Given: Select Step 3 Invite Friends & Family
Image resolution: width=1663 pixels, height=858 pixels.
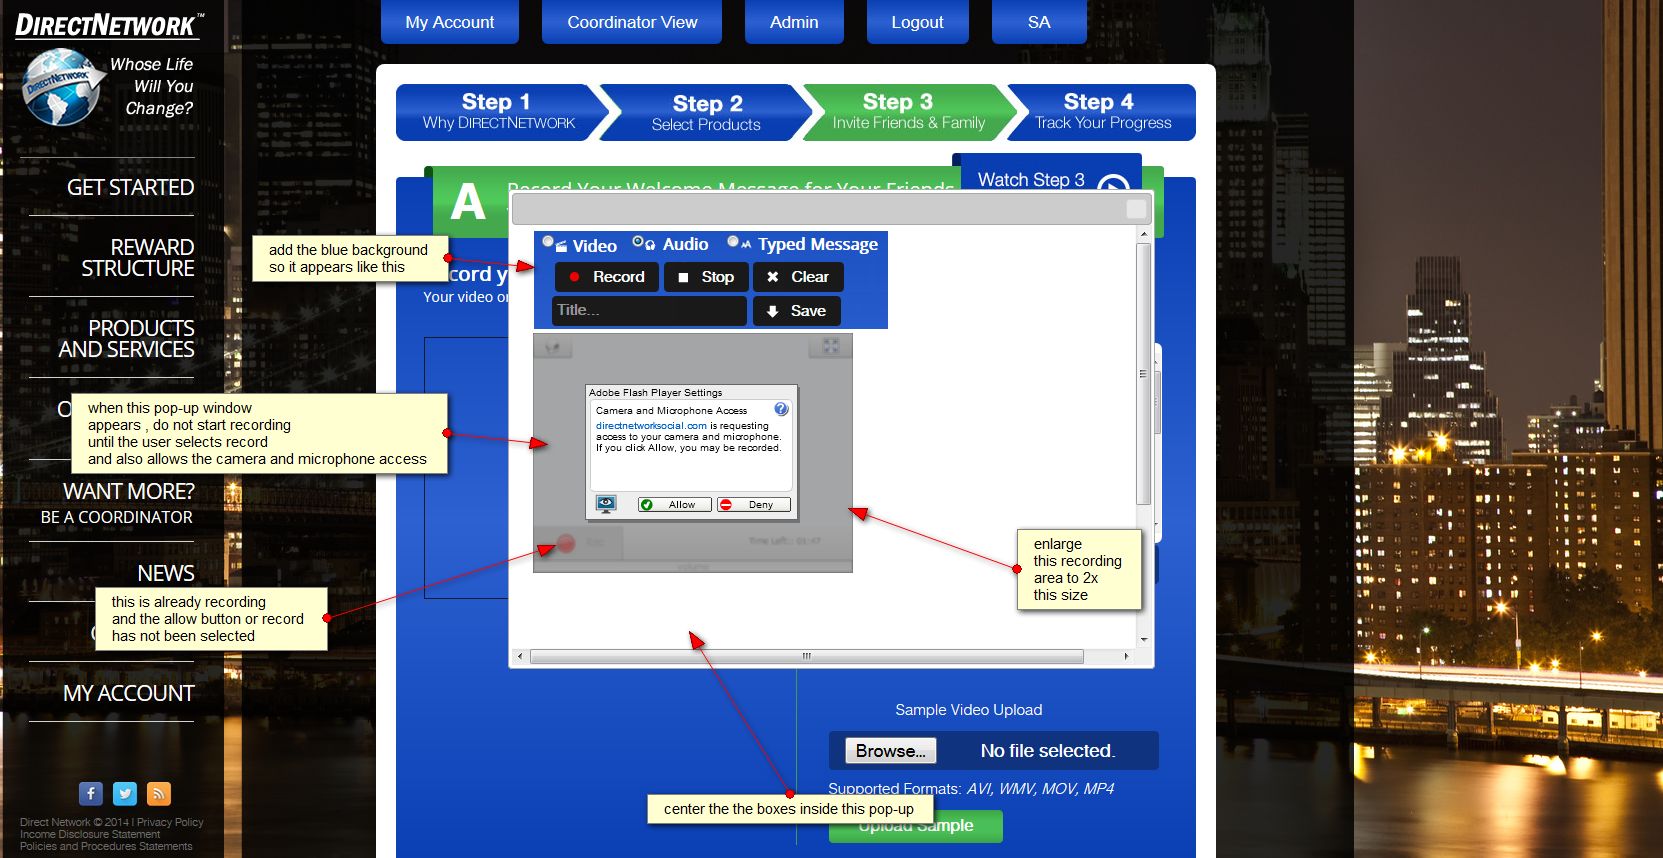Looking at the screenshot, I should [x=908, y=112].
